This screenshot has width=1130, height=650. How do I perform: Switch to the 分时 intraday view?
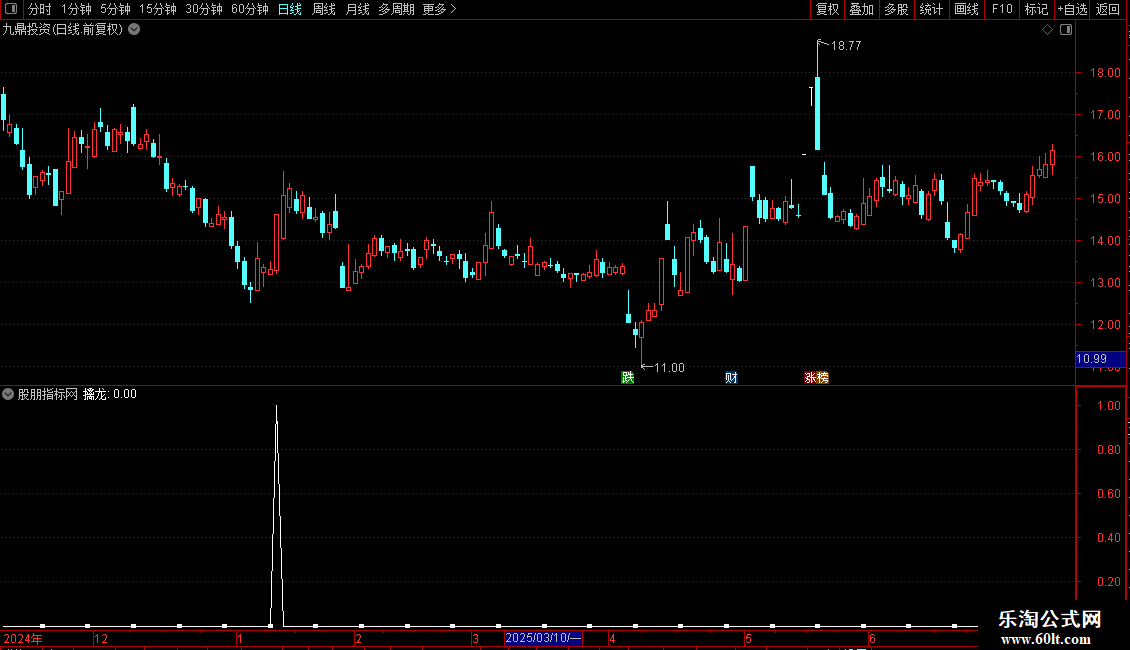pos(39,9)
